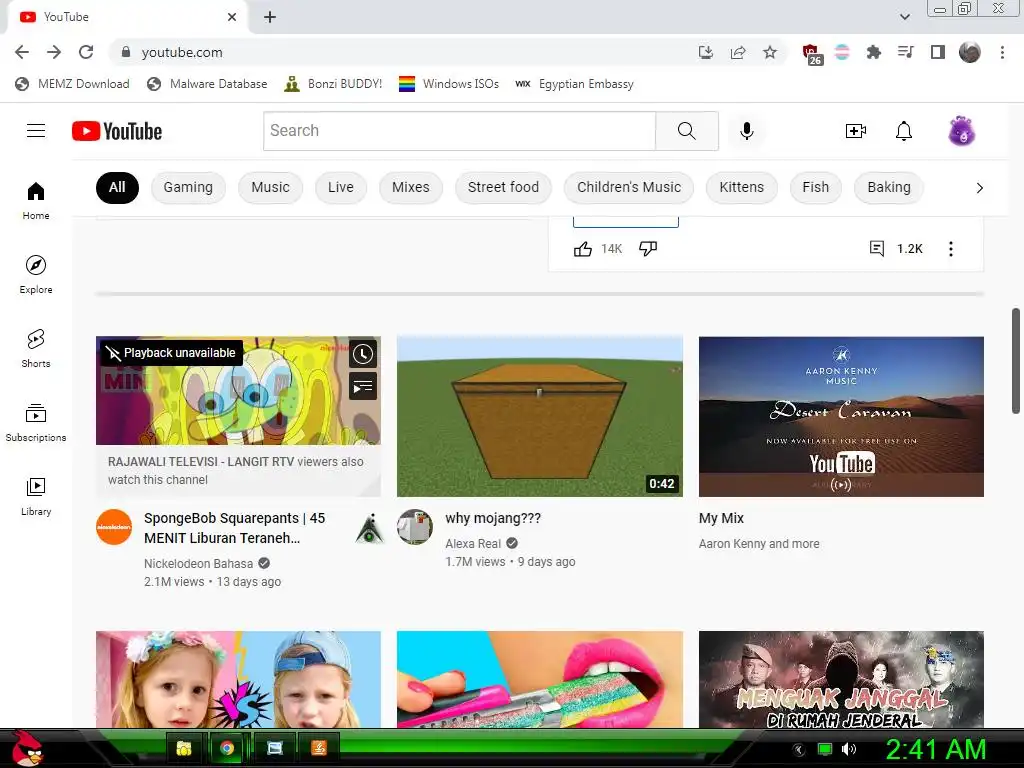
Task: Open the Chrome profile avatar
Action: (970, 52)
